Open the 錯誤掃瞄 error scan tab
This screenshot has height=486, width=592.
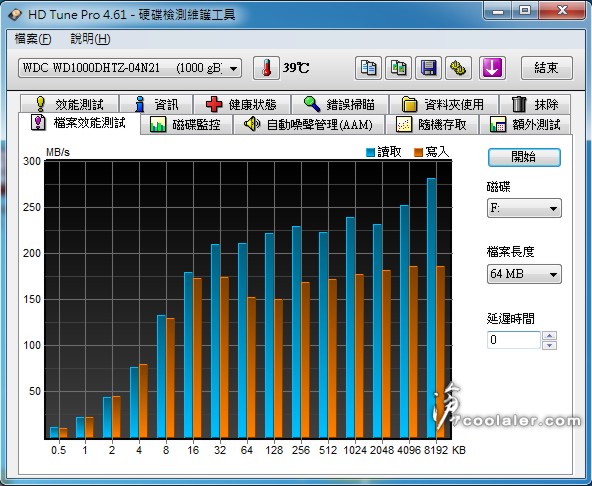[340, 104]
